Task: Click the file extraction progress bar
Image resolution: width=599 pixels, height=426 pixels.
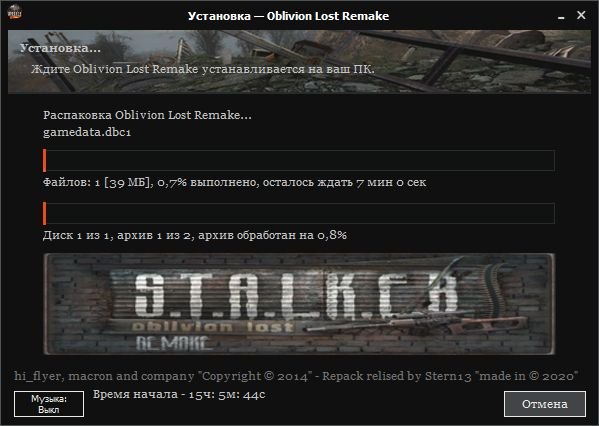Action: 299,160
